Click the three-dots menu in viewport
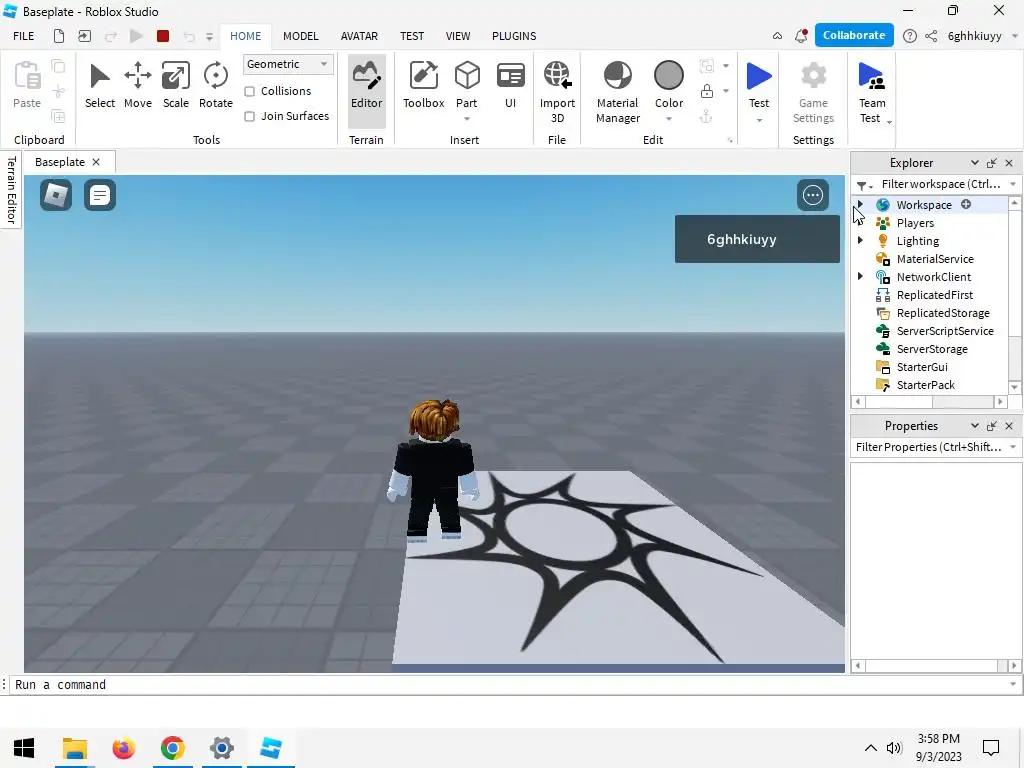 813,195
